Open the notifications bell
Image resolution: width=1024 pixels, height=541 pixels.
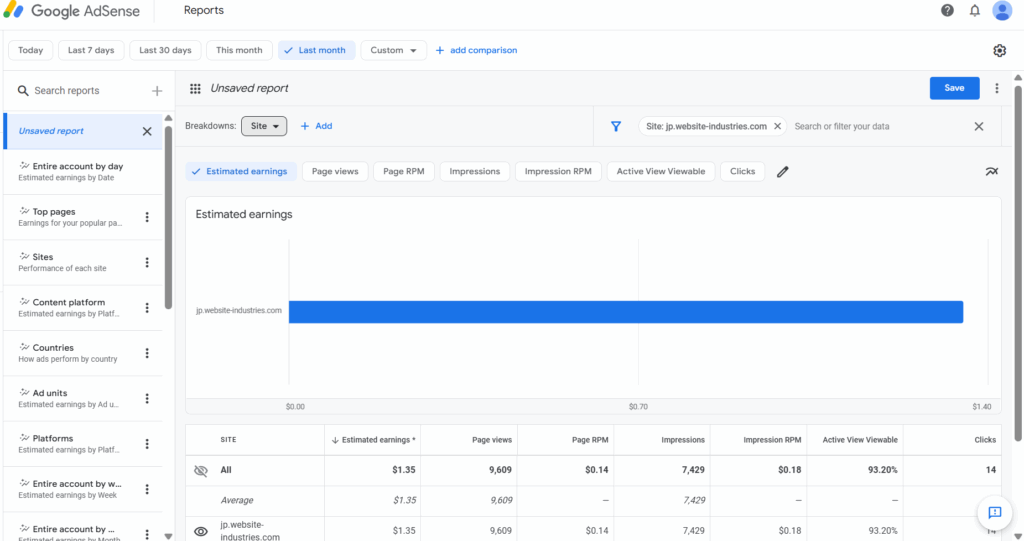point(975,11)
